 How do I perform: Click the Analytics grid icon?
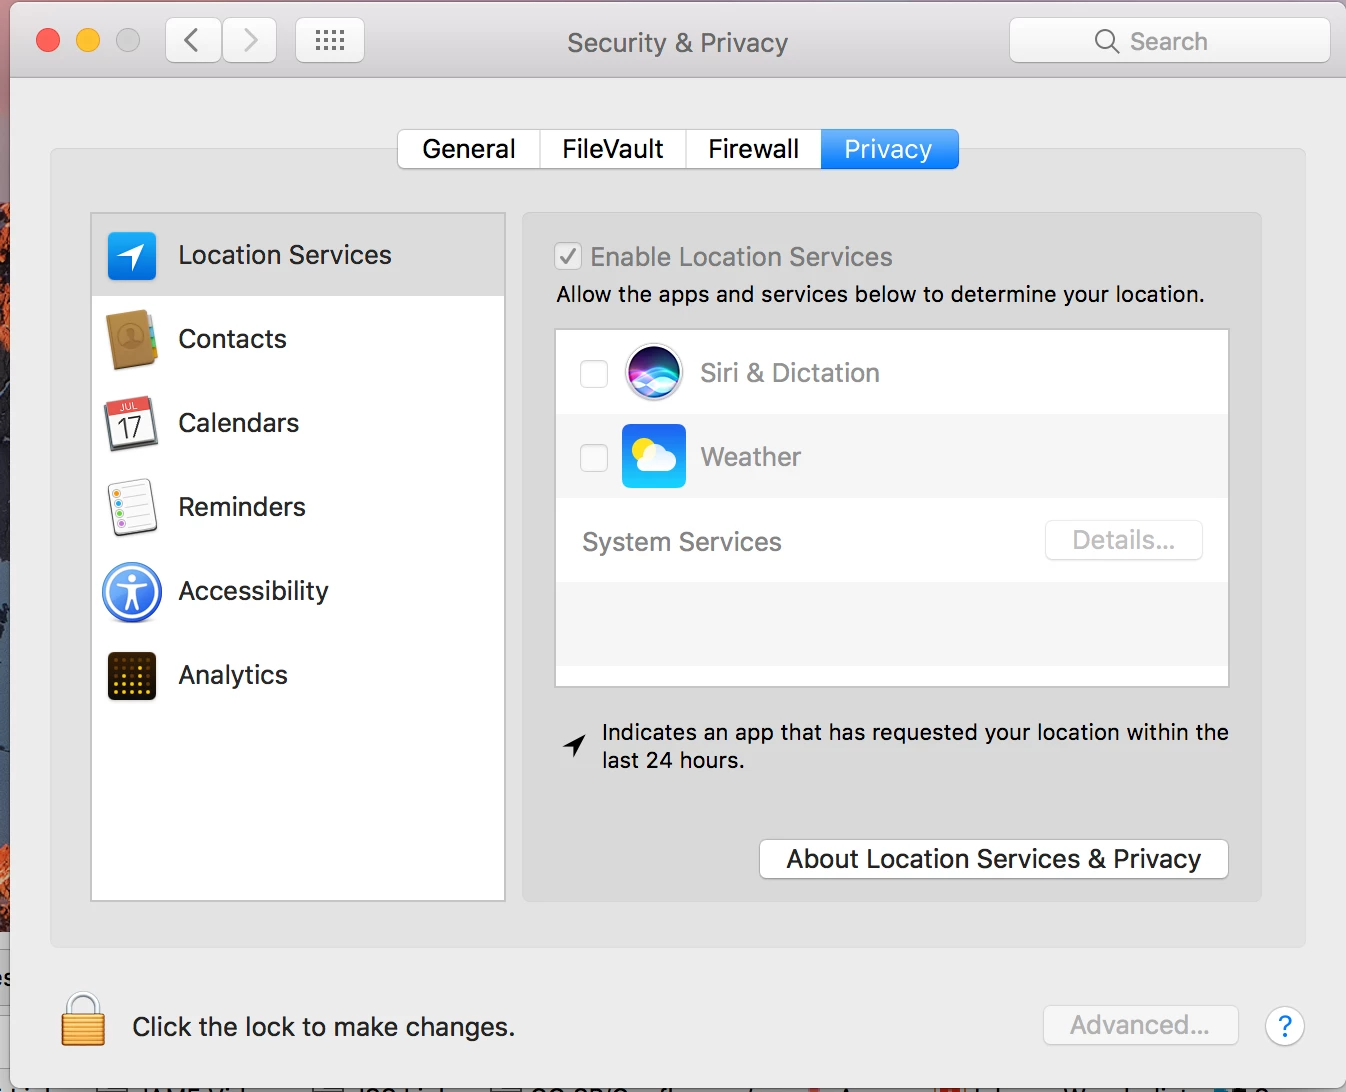point(132,676)
